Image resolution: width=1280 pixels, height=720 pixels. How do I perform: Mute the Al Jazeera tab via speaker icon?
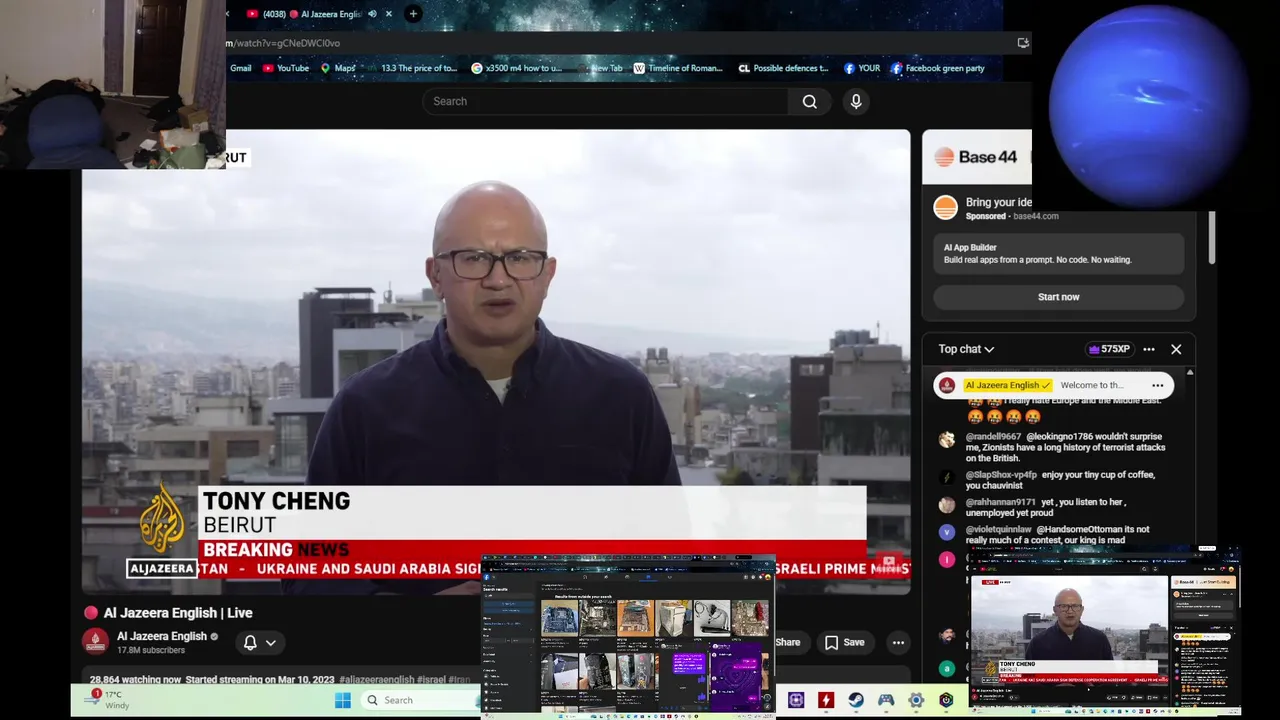click(x=372, y=14)
